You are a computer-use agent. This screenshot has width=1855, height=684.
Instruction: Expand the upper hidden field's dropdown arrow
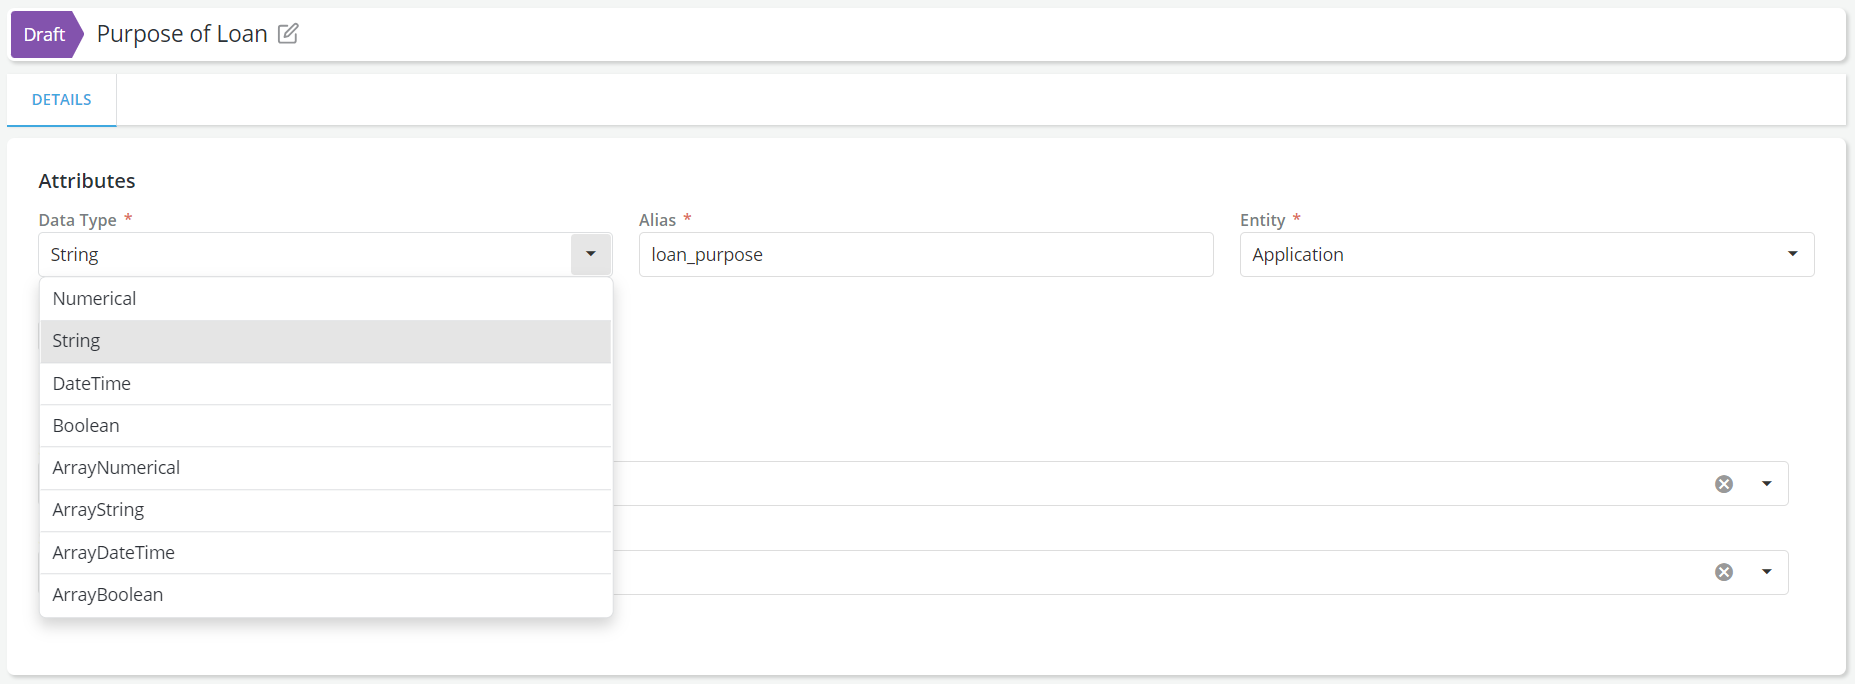pos(1766,484)
